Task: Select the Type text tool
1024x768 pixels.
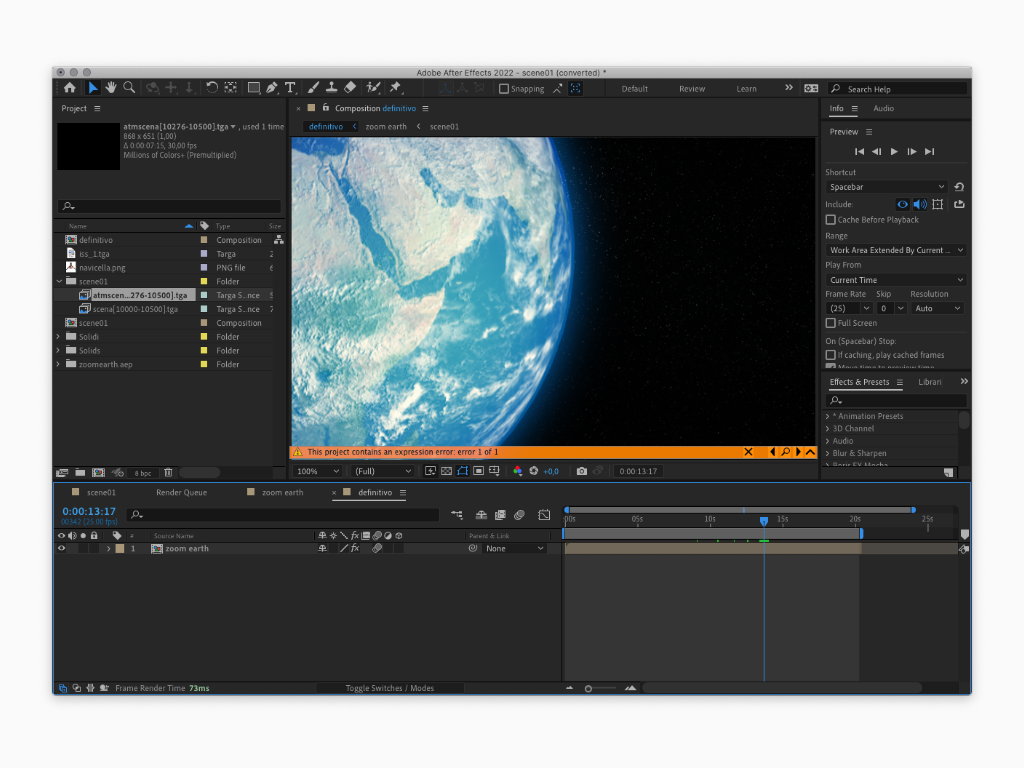Action: (290, 88)
